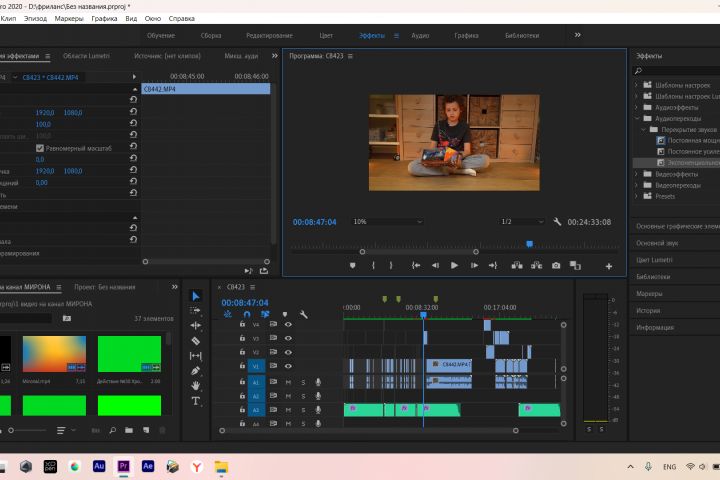
Task: Open the Button Editor plus icon
Action: click(608, 266)
